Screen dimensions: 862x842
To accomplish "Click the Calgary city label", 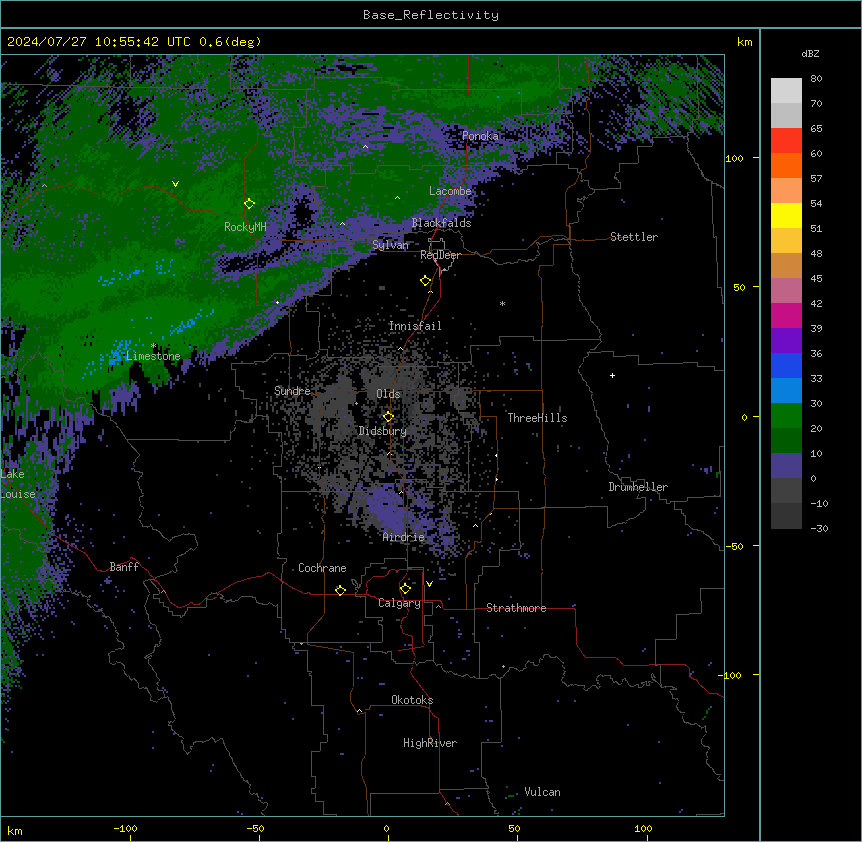I will click(399, 603).
